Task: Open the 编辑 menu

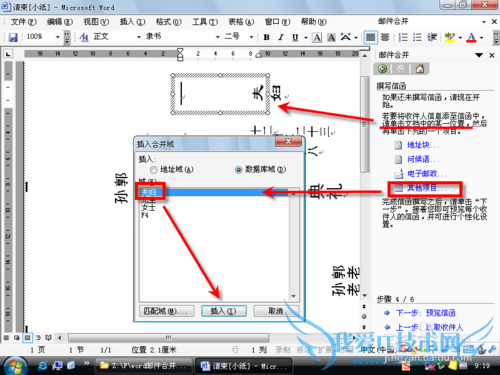Action: [x=60, y=22]
